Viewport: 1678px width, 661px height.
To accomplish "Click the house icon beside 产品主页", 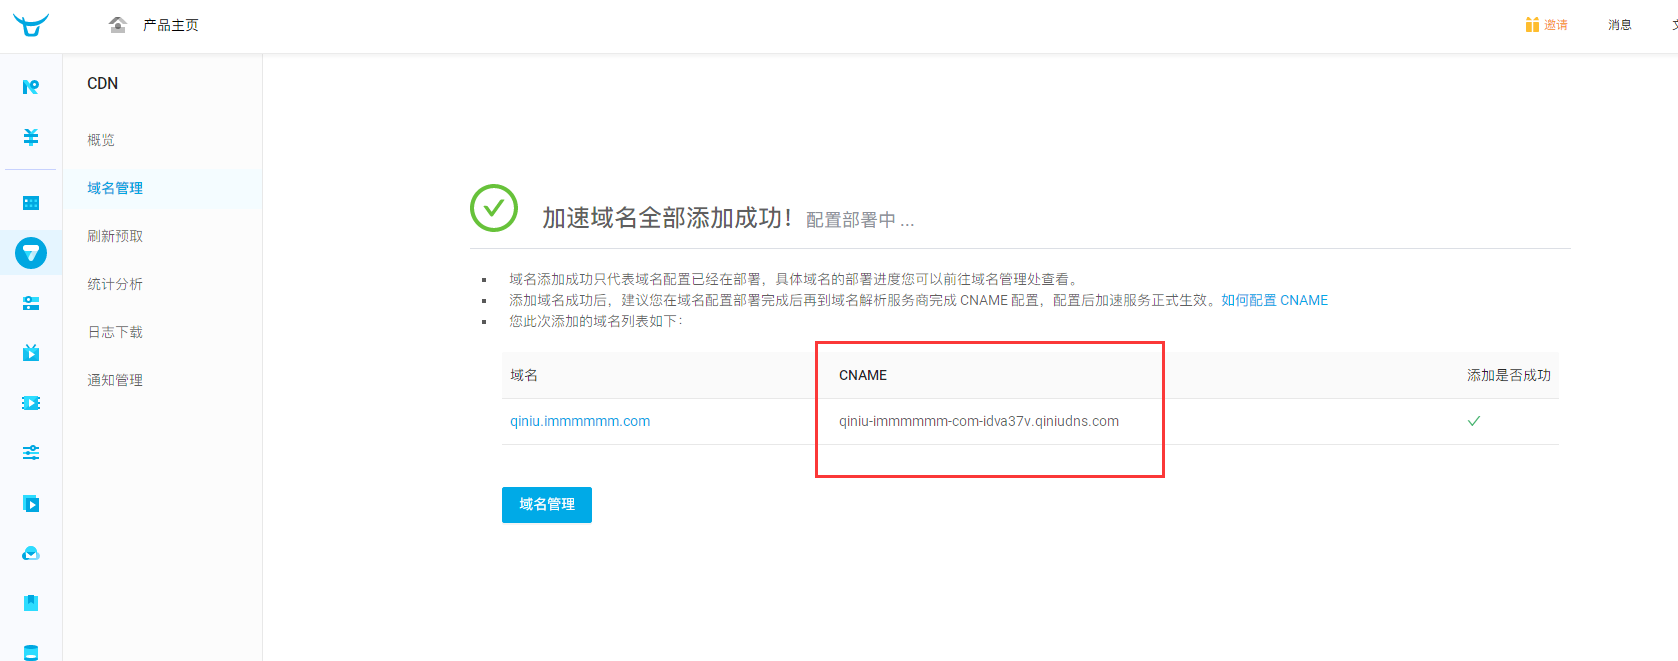I will pos(118,25).
